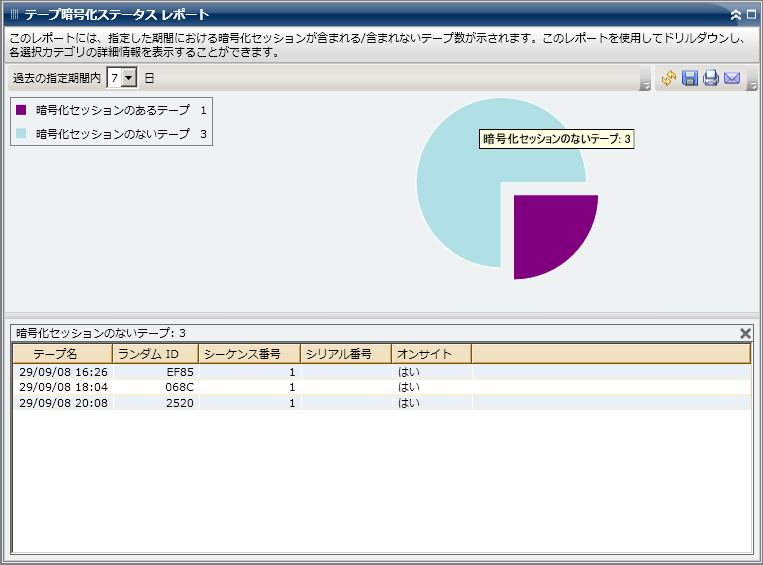Viewport: 763px width, 565px height.
Task: Expand the filter toolbar overflow arrow
Action: (x=645, y=86)
